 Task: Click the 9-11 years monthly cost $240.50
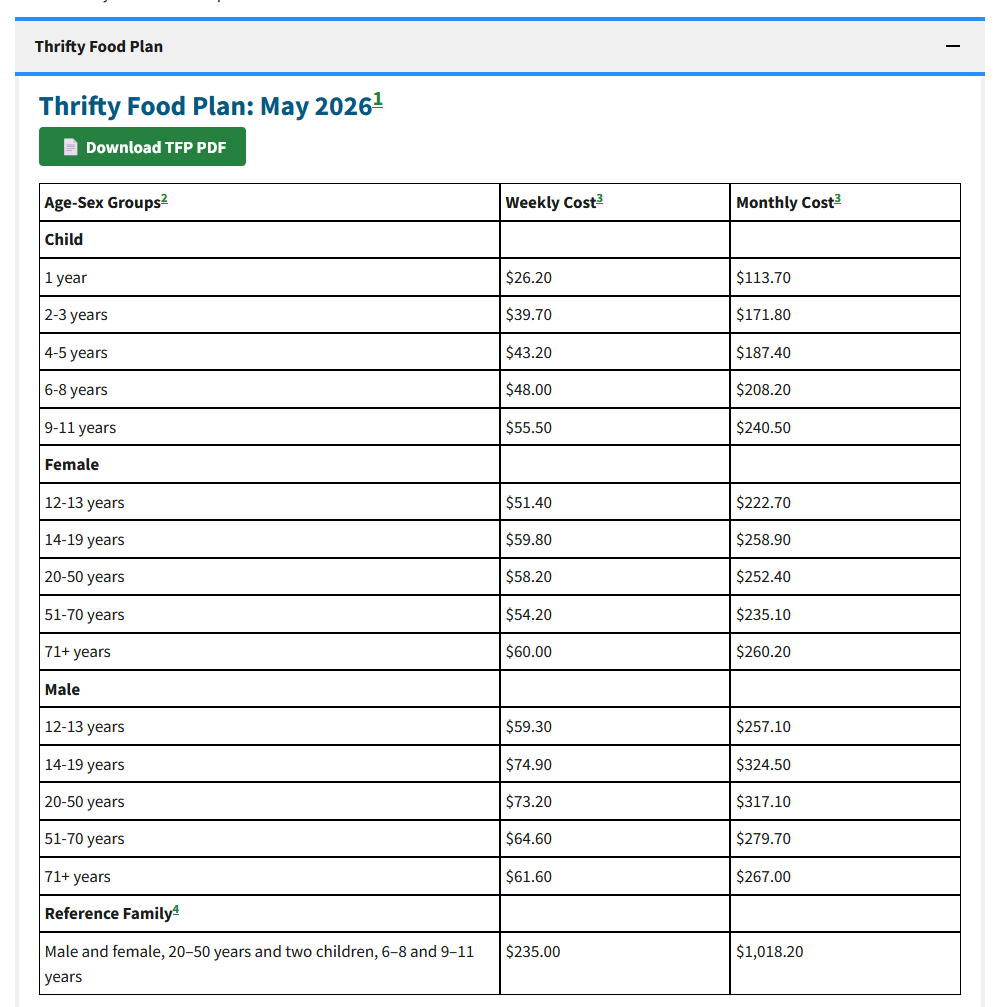point(763,428)
